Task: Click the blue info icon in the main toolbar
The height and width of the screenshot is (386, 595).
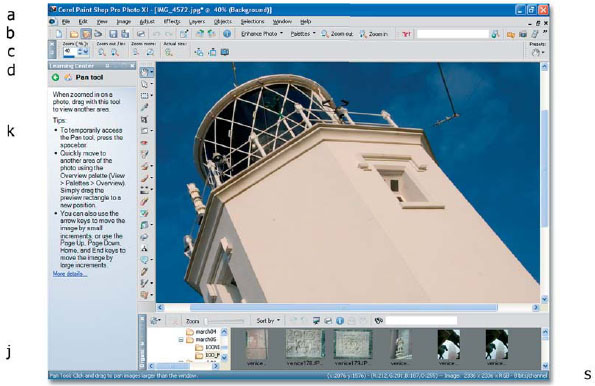Action: coord(227,34)
